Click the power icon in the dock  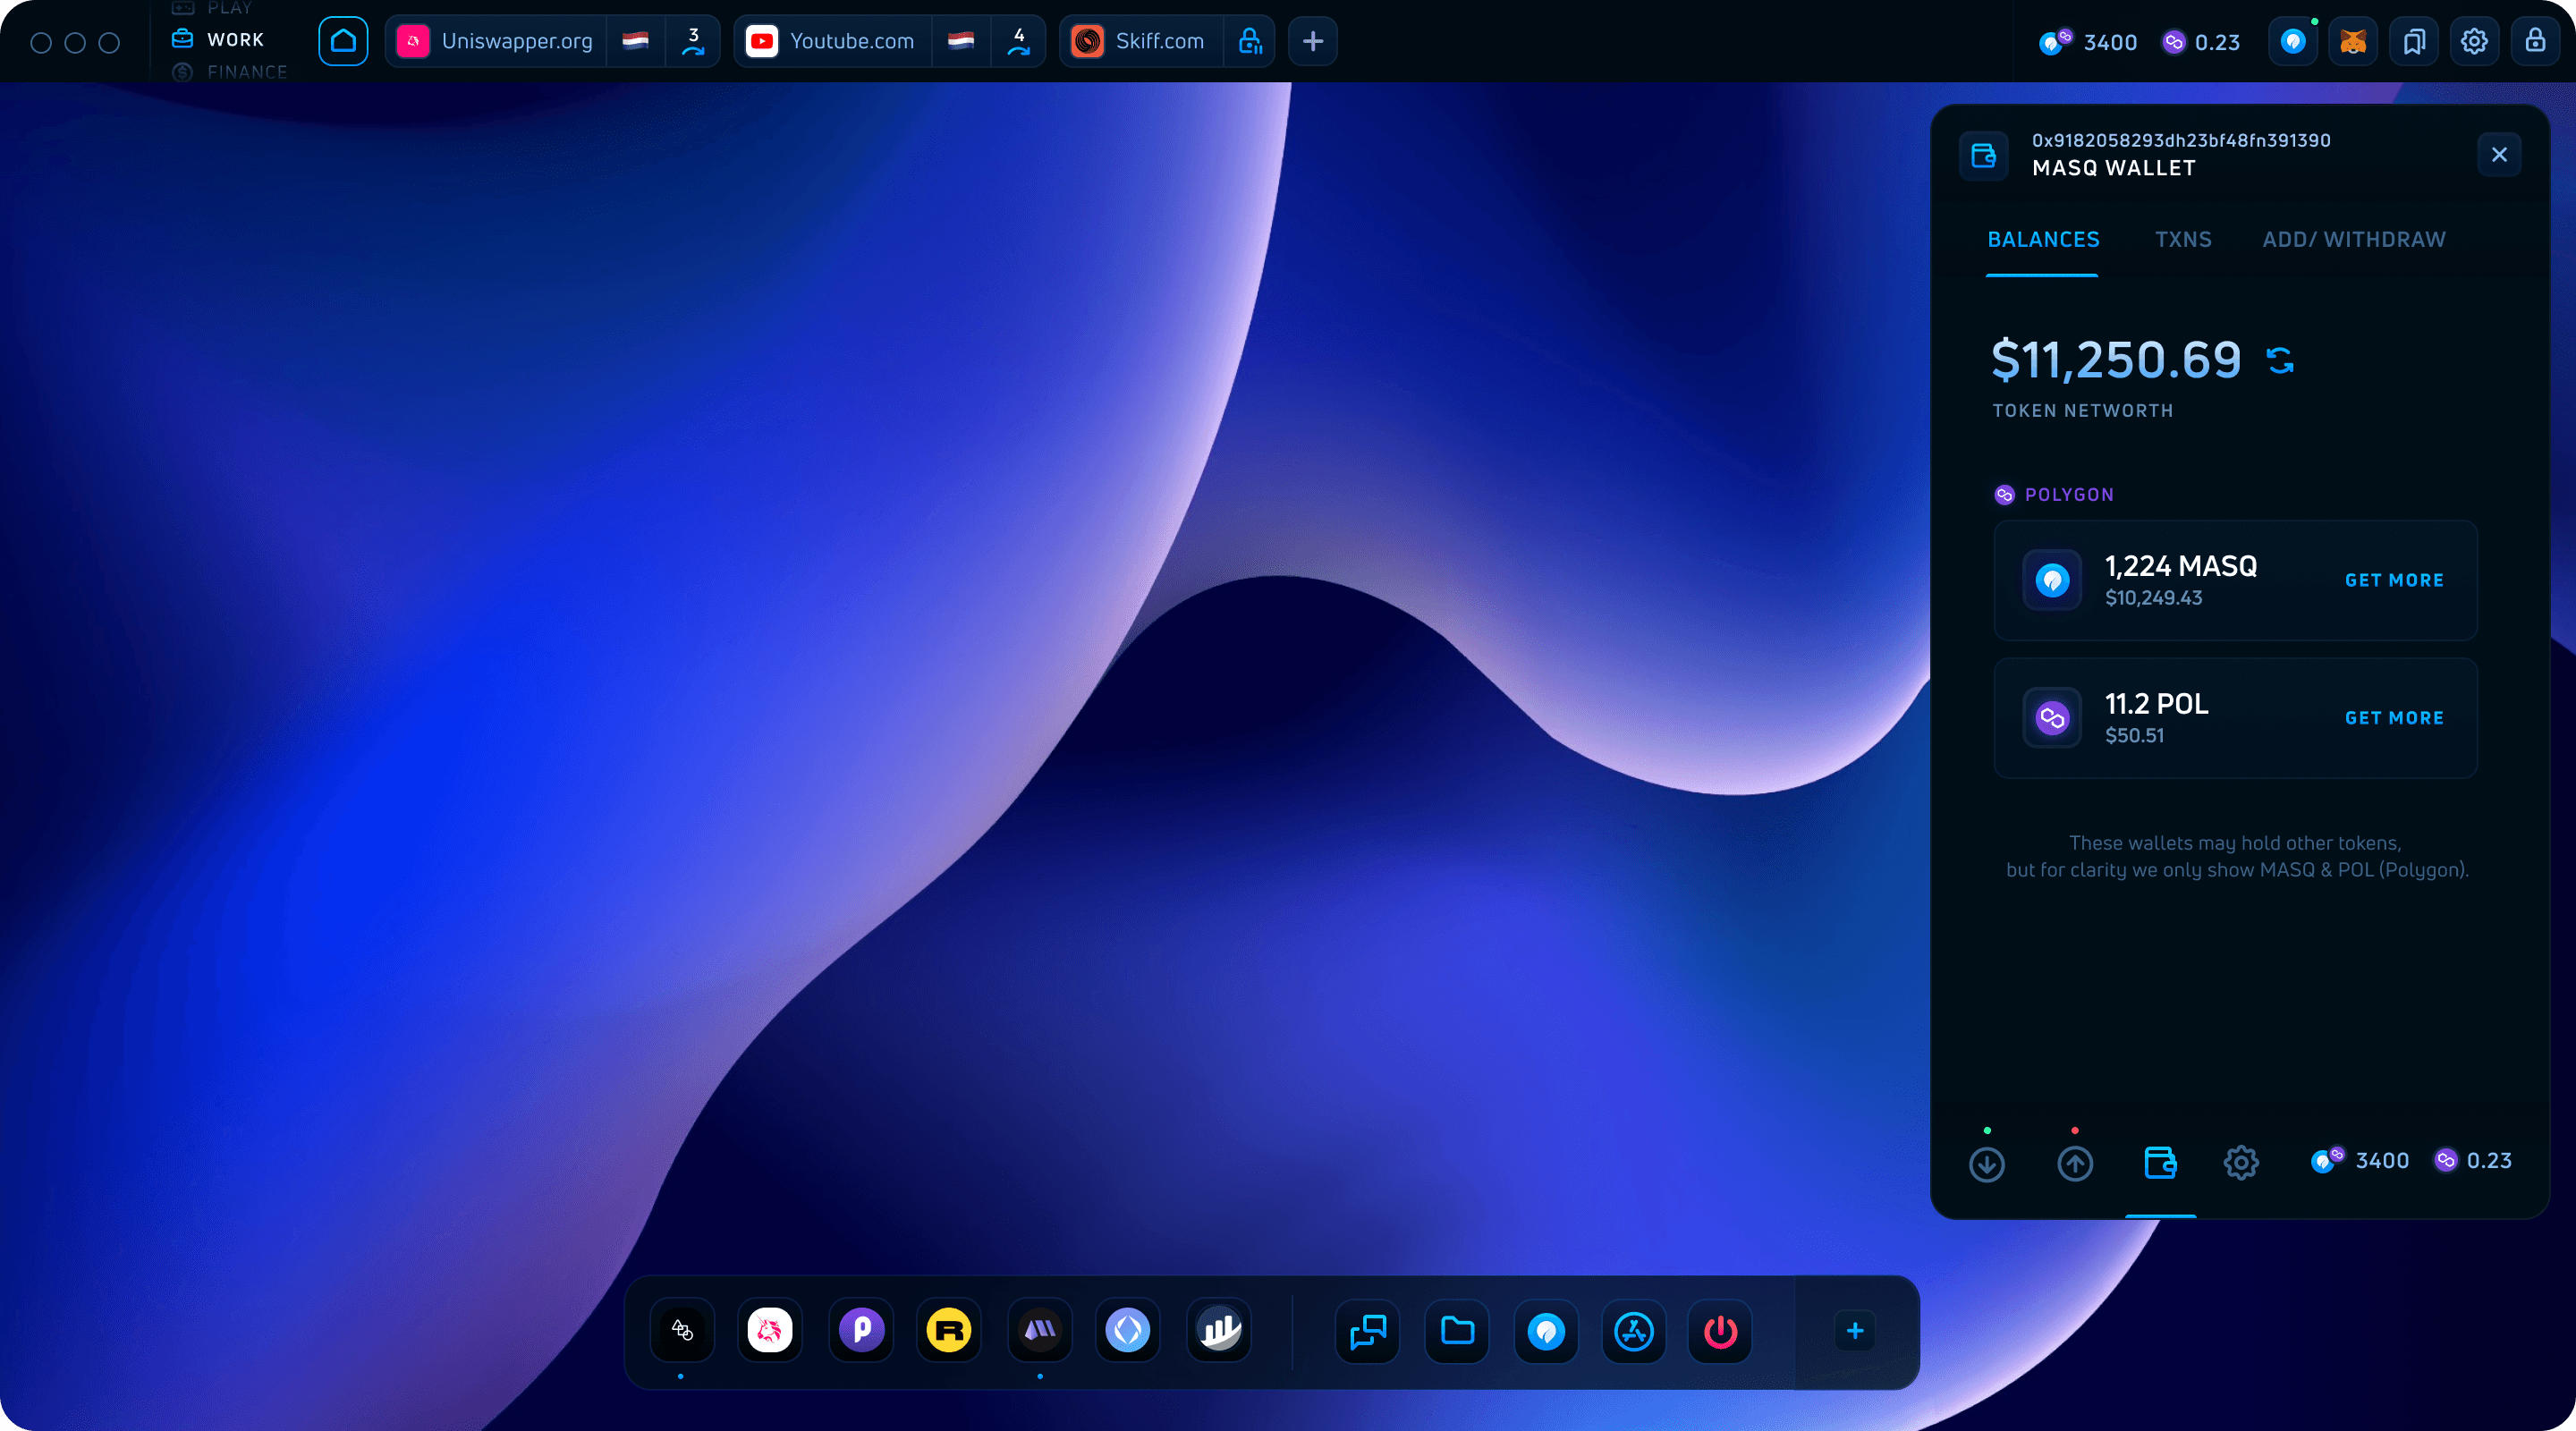pos(1720,1331)
